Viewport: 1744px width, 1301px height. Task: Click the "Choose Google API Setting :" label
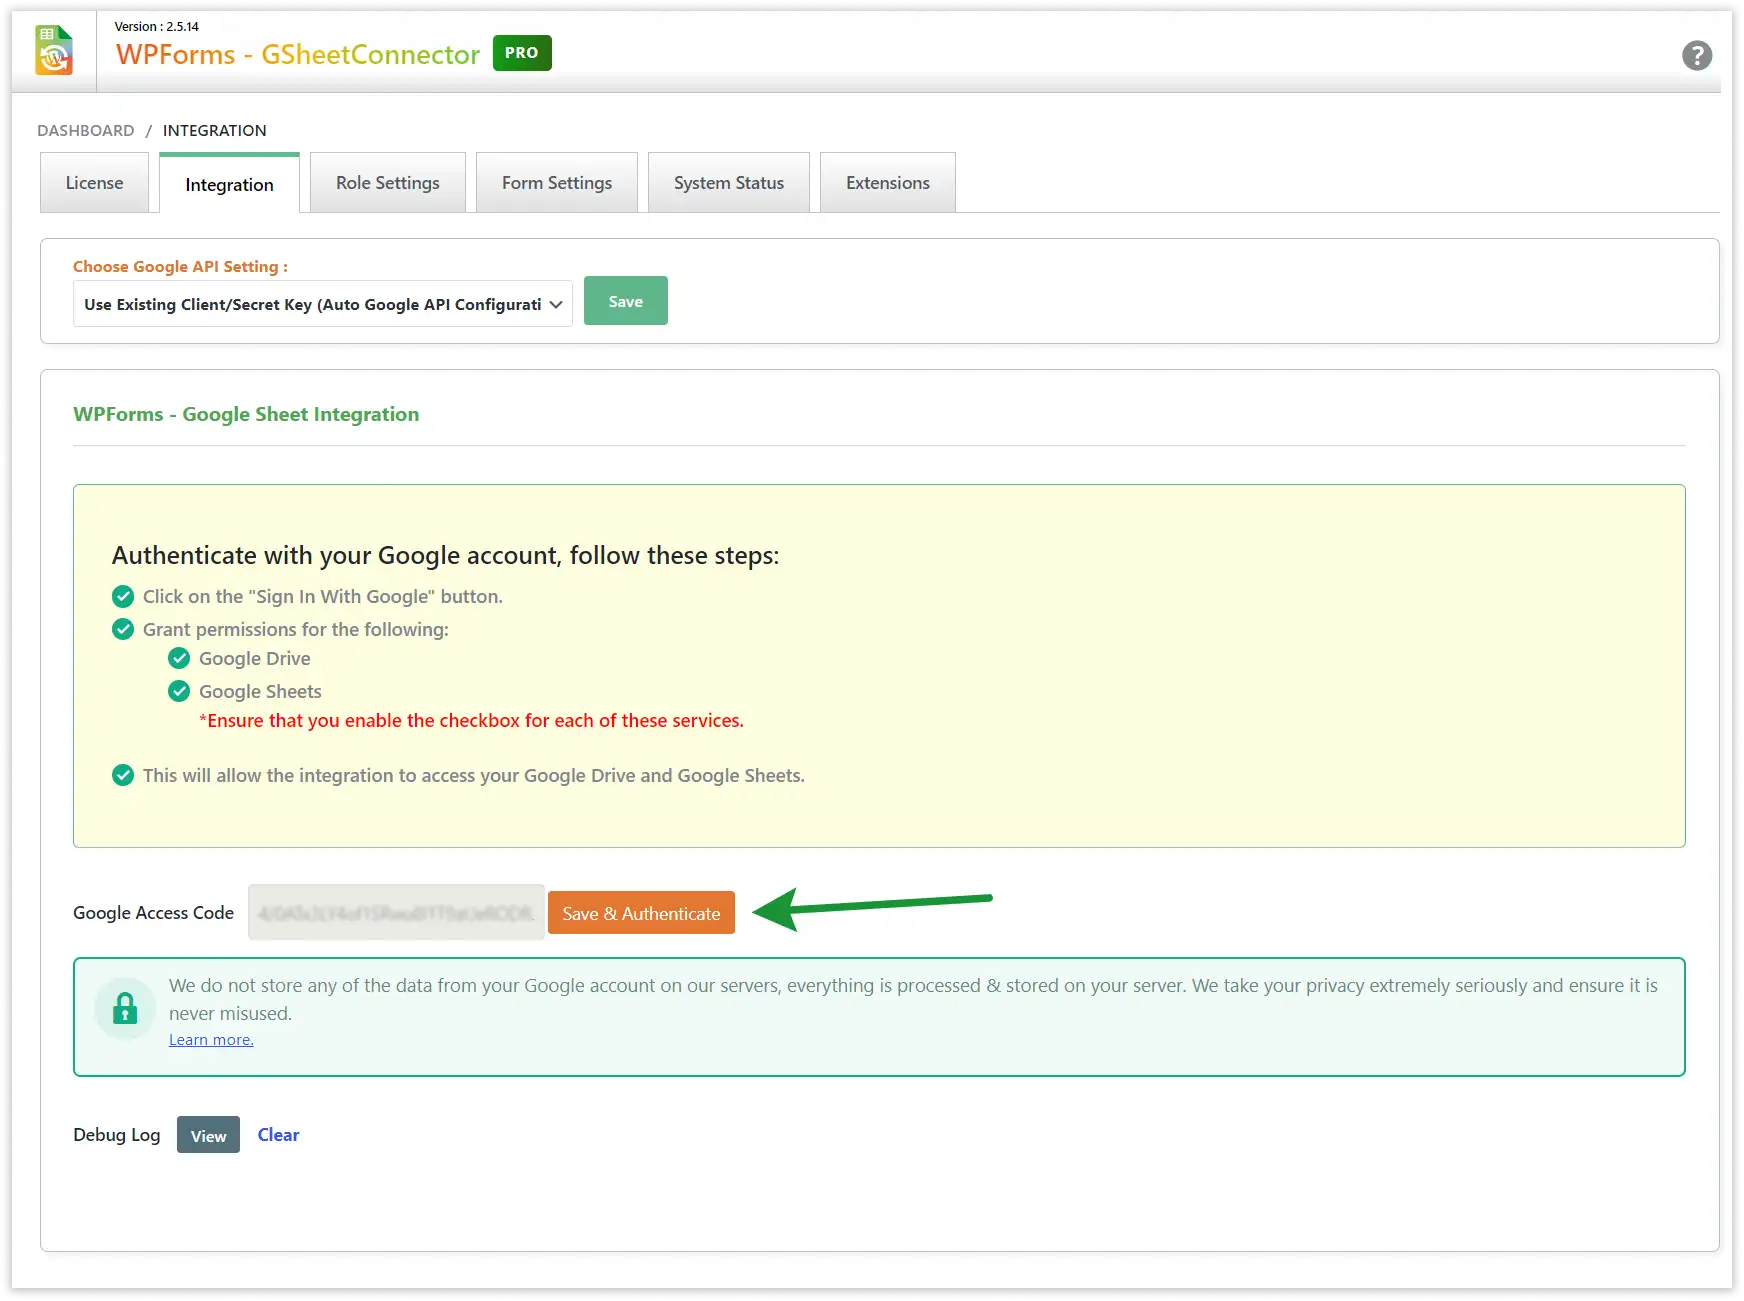point(180,267)
